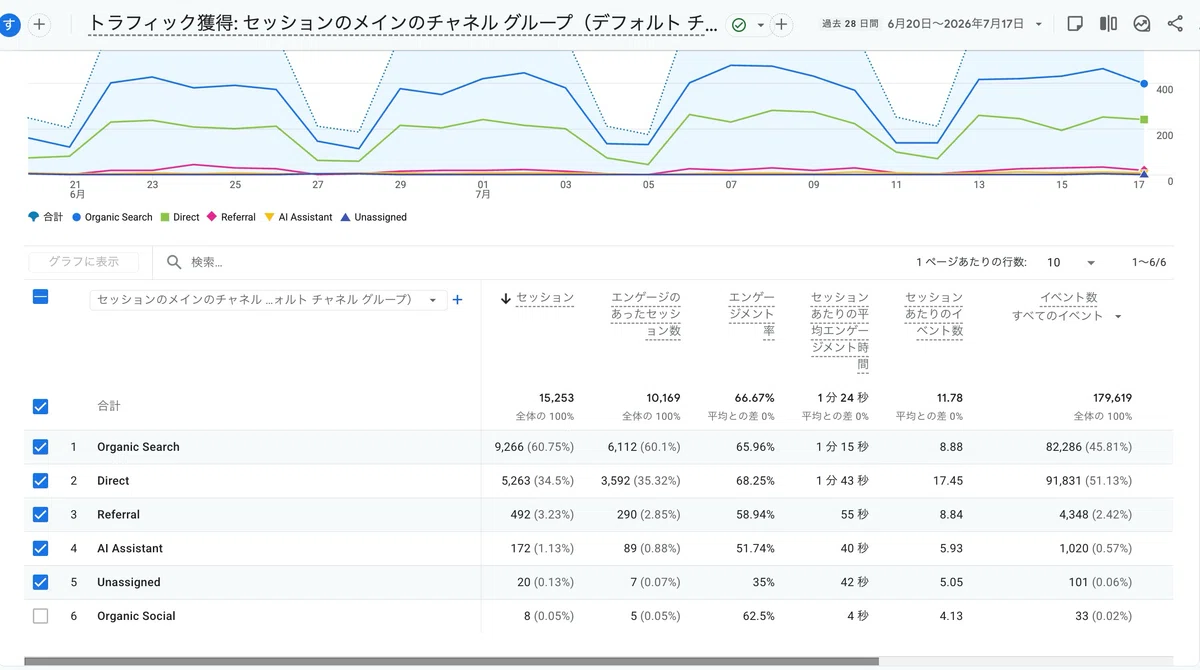The image size is (1200, 670).
Task: Share this report with the share icon
Action: click(1175, 24)
